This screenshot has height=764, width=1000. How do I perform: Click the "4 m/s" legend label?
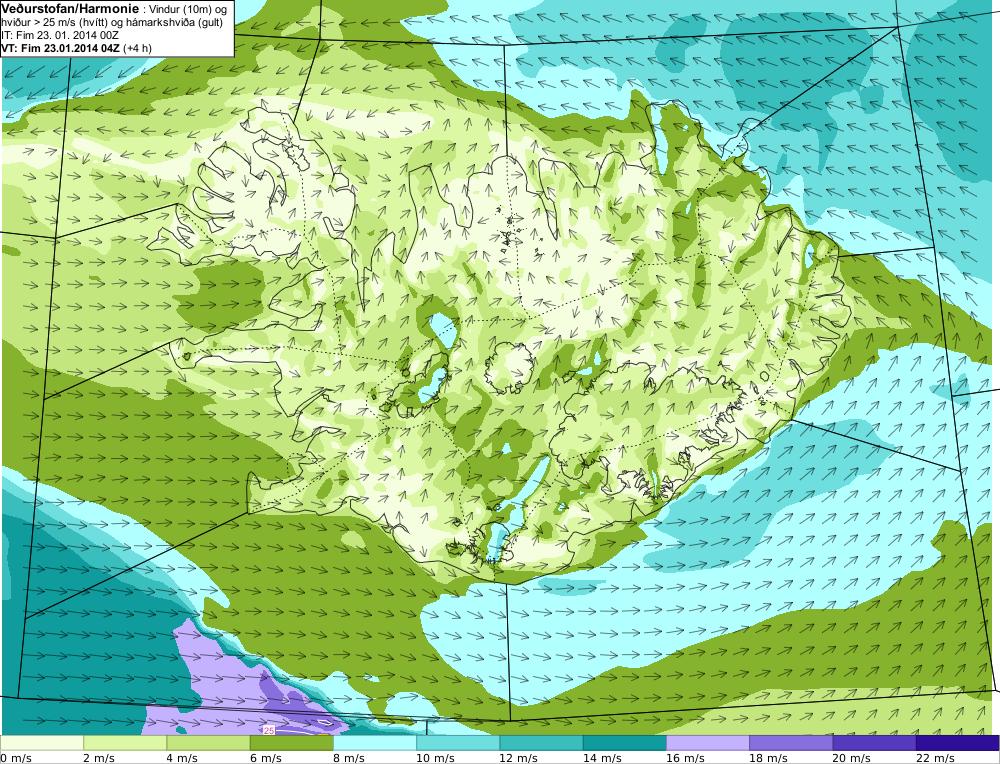click(182, 758)
